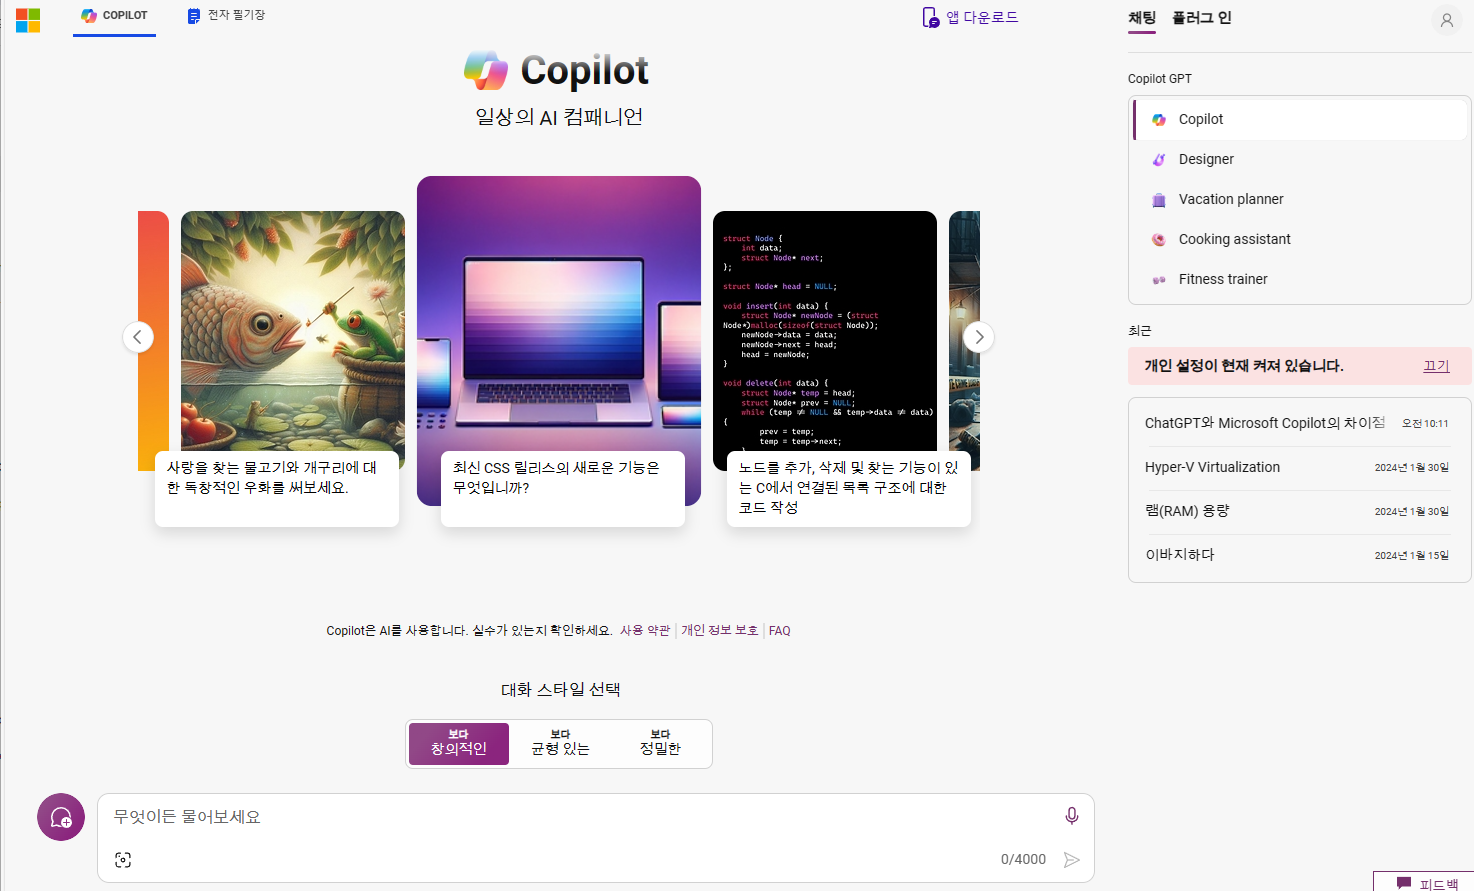The image size is (1474, 891).
Task: Open the 피드백 feedback button
Action: click(x=1424, y=883)
